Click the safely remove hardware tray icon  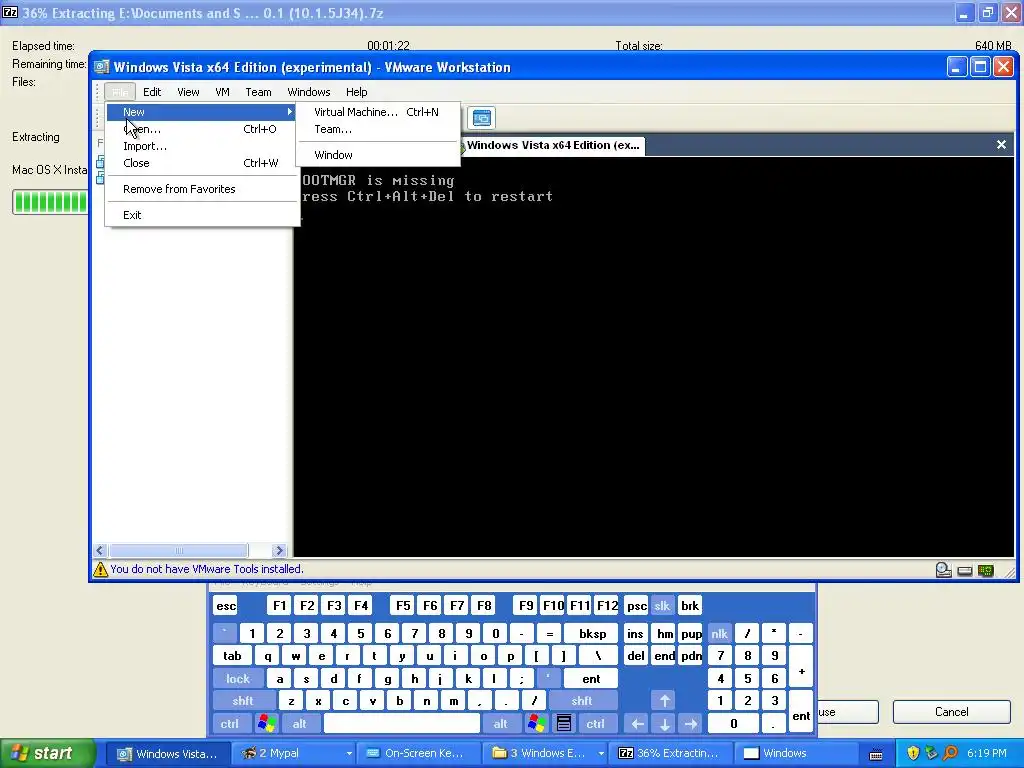931,753
